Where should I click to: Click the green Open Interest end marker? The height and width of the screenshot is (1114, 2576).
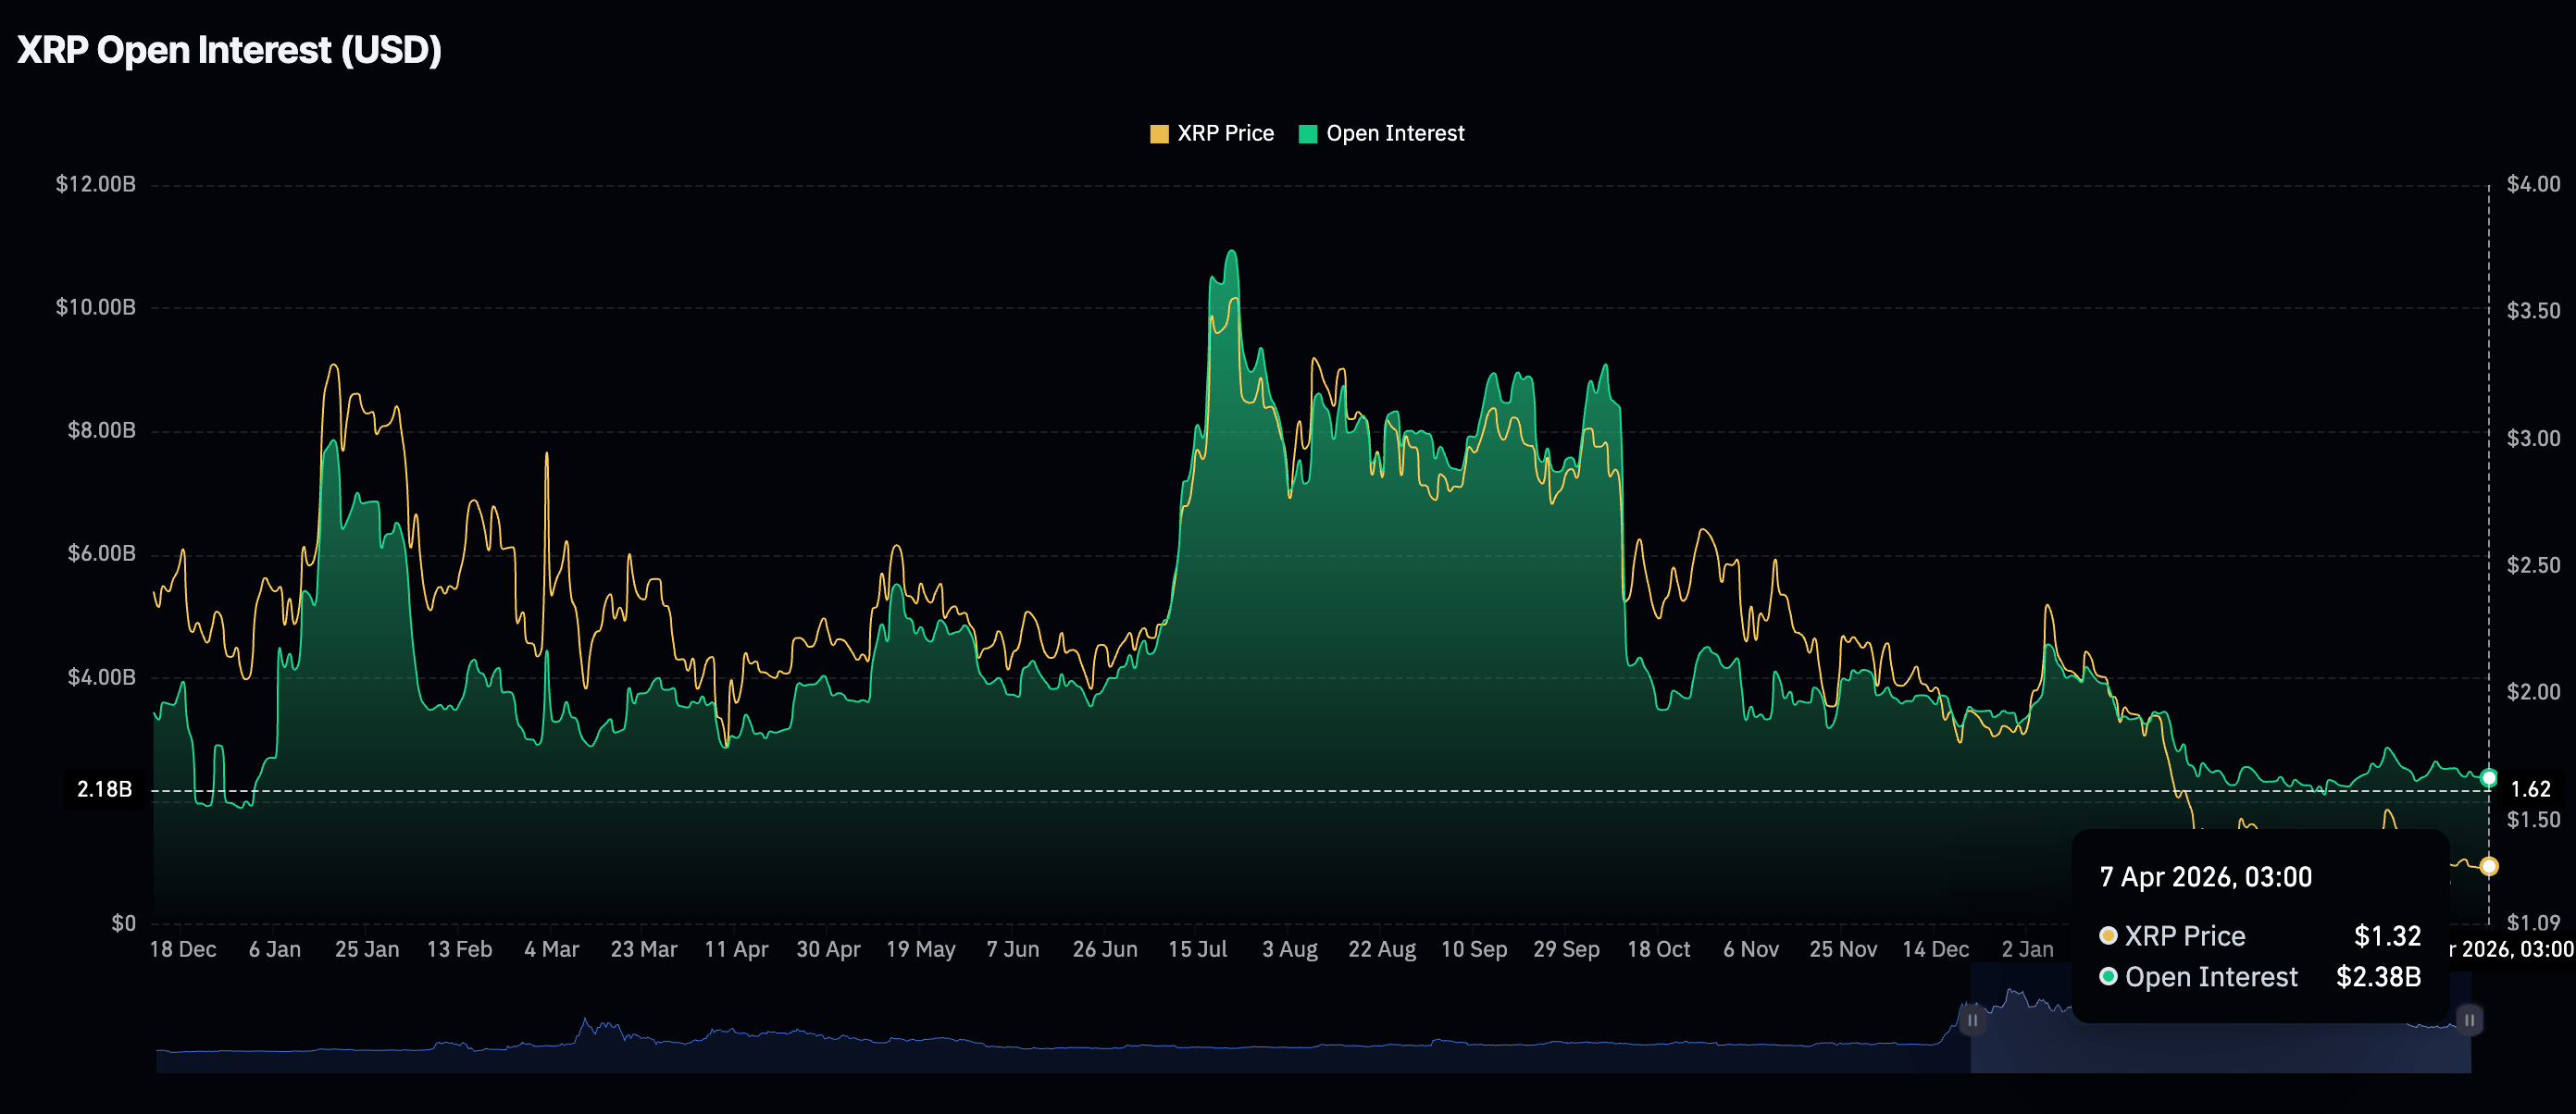tap(2488, 778)
